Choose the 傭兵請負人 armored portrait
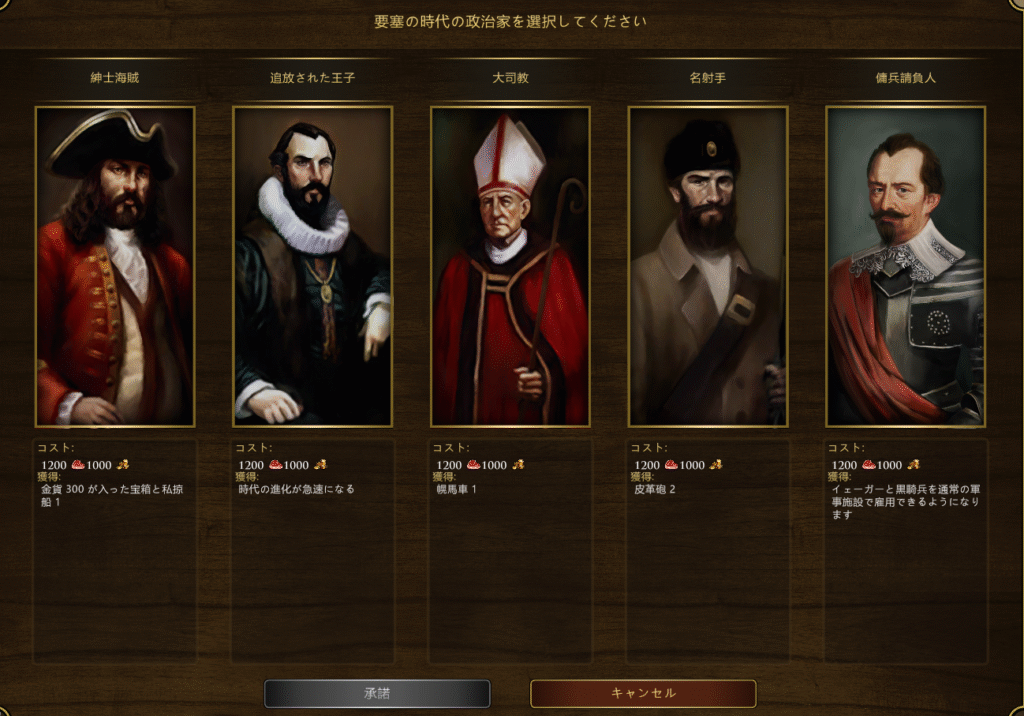The height and width of the screenshot is (716, 1024). (906, 267)
